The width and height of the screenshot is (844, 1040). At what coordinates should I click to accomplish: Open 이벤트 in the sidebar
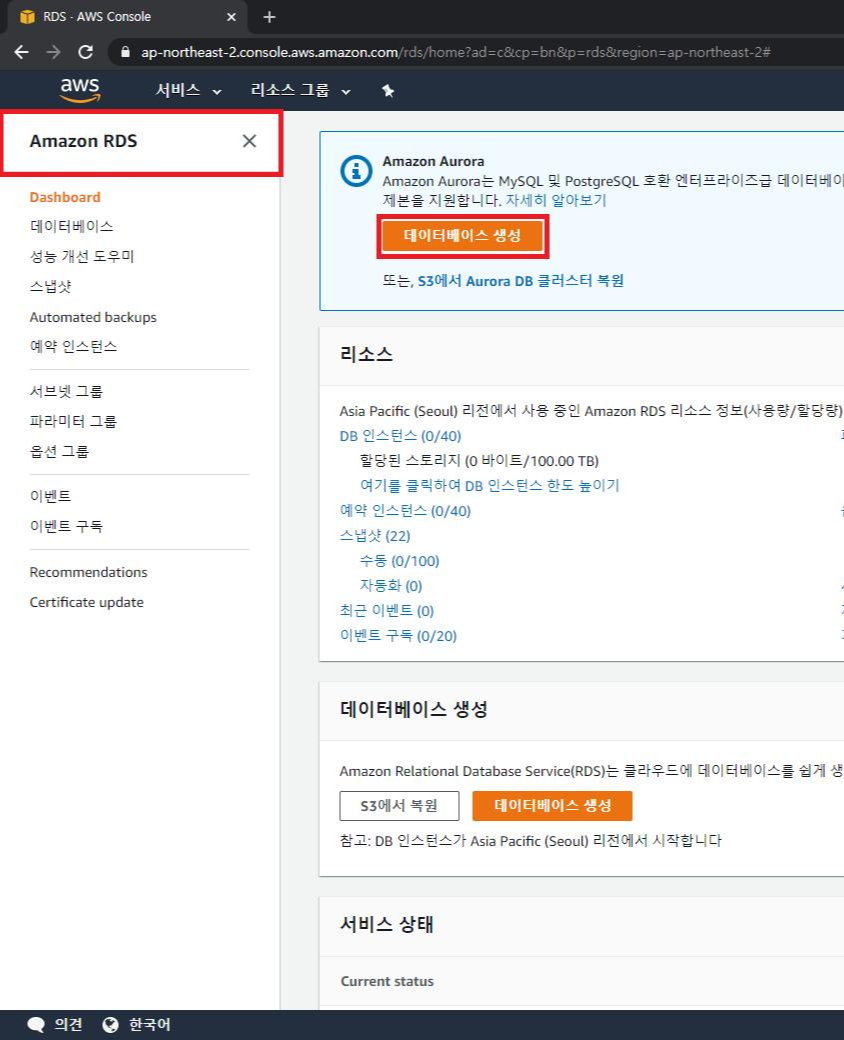coord(50,496)
